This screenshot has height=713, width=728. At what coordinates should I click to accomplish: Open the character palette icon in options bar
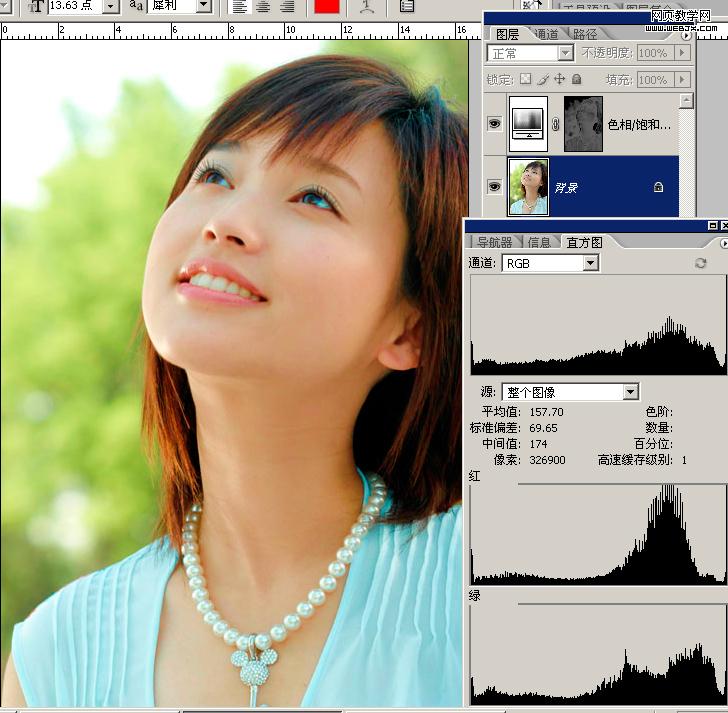coord(407,7)
